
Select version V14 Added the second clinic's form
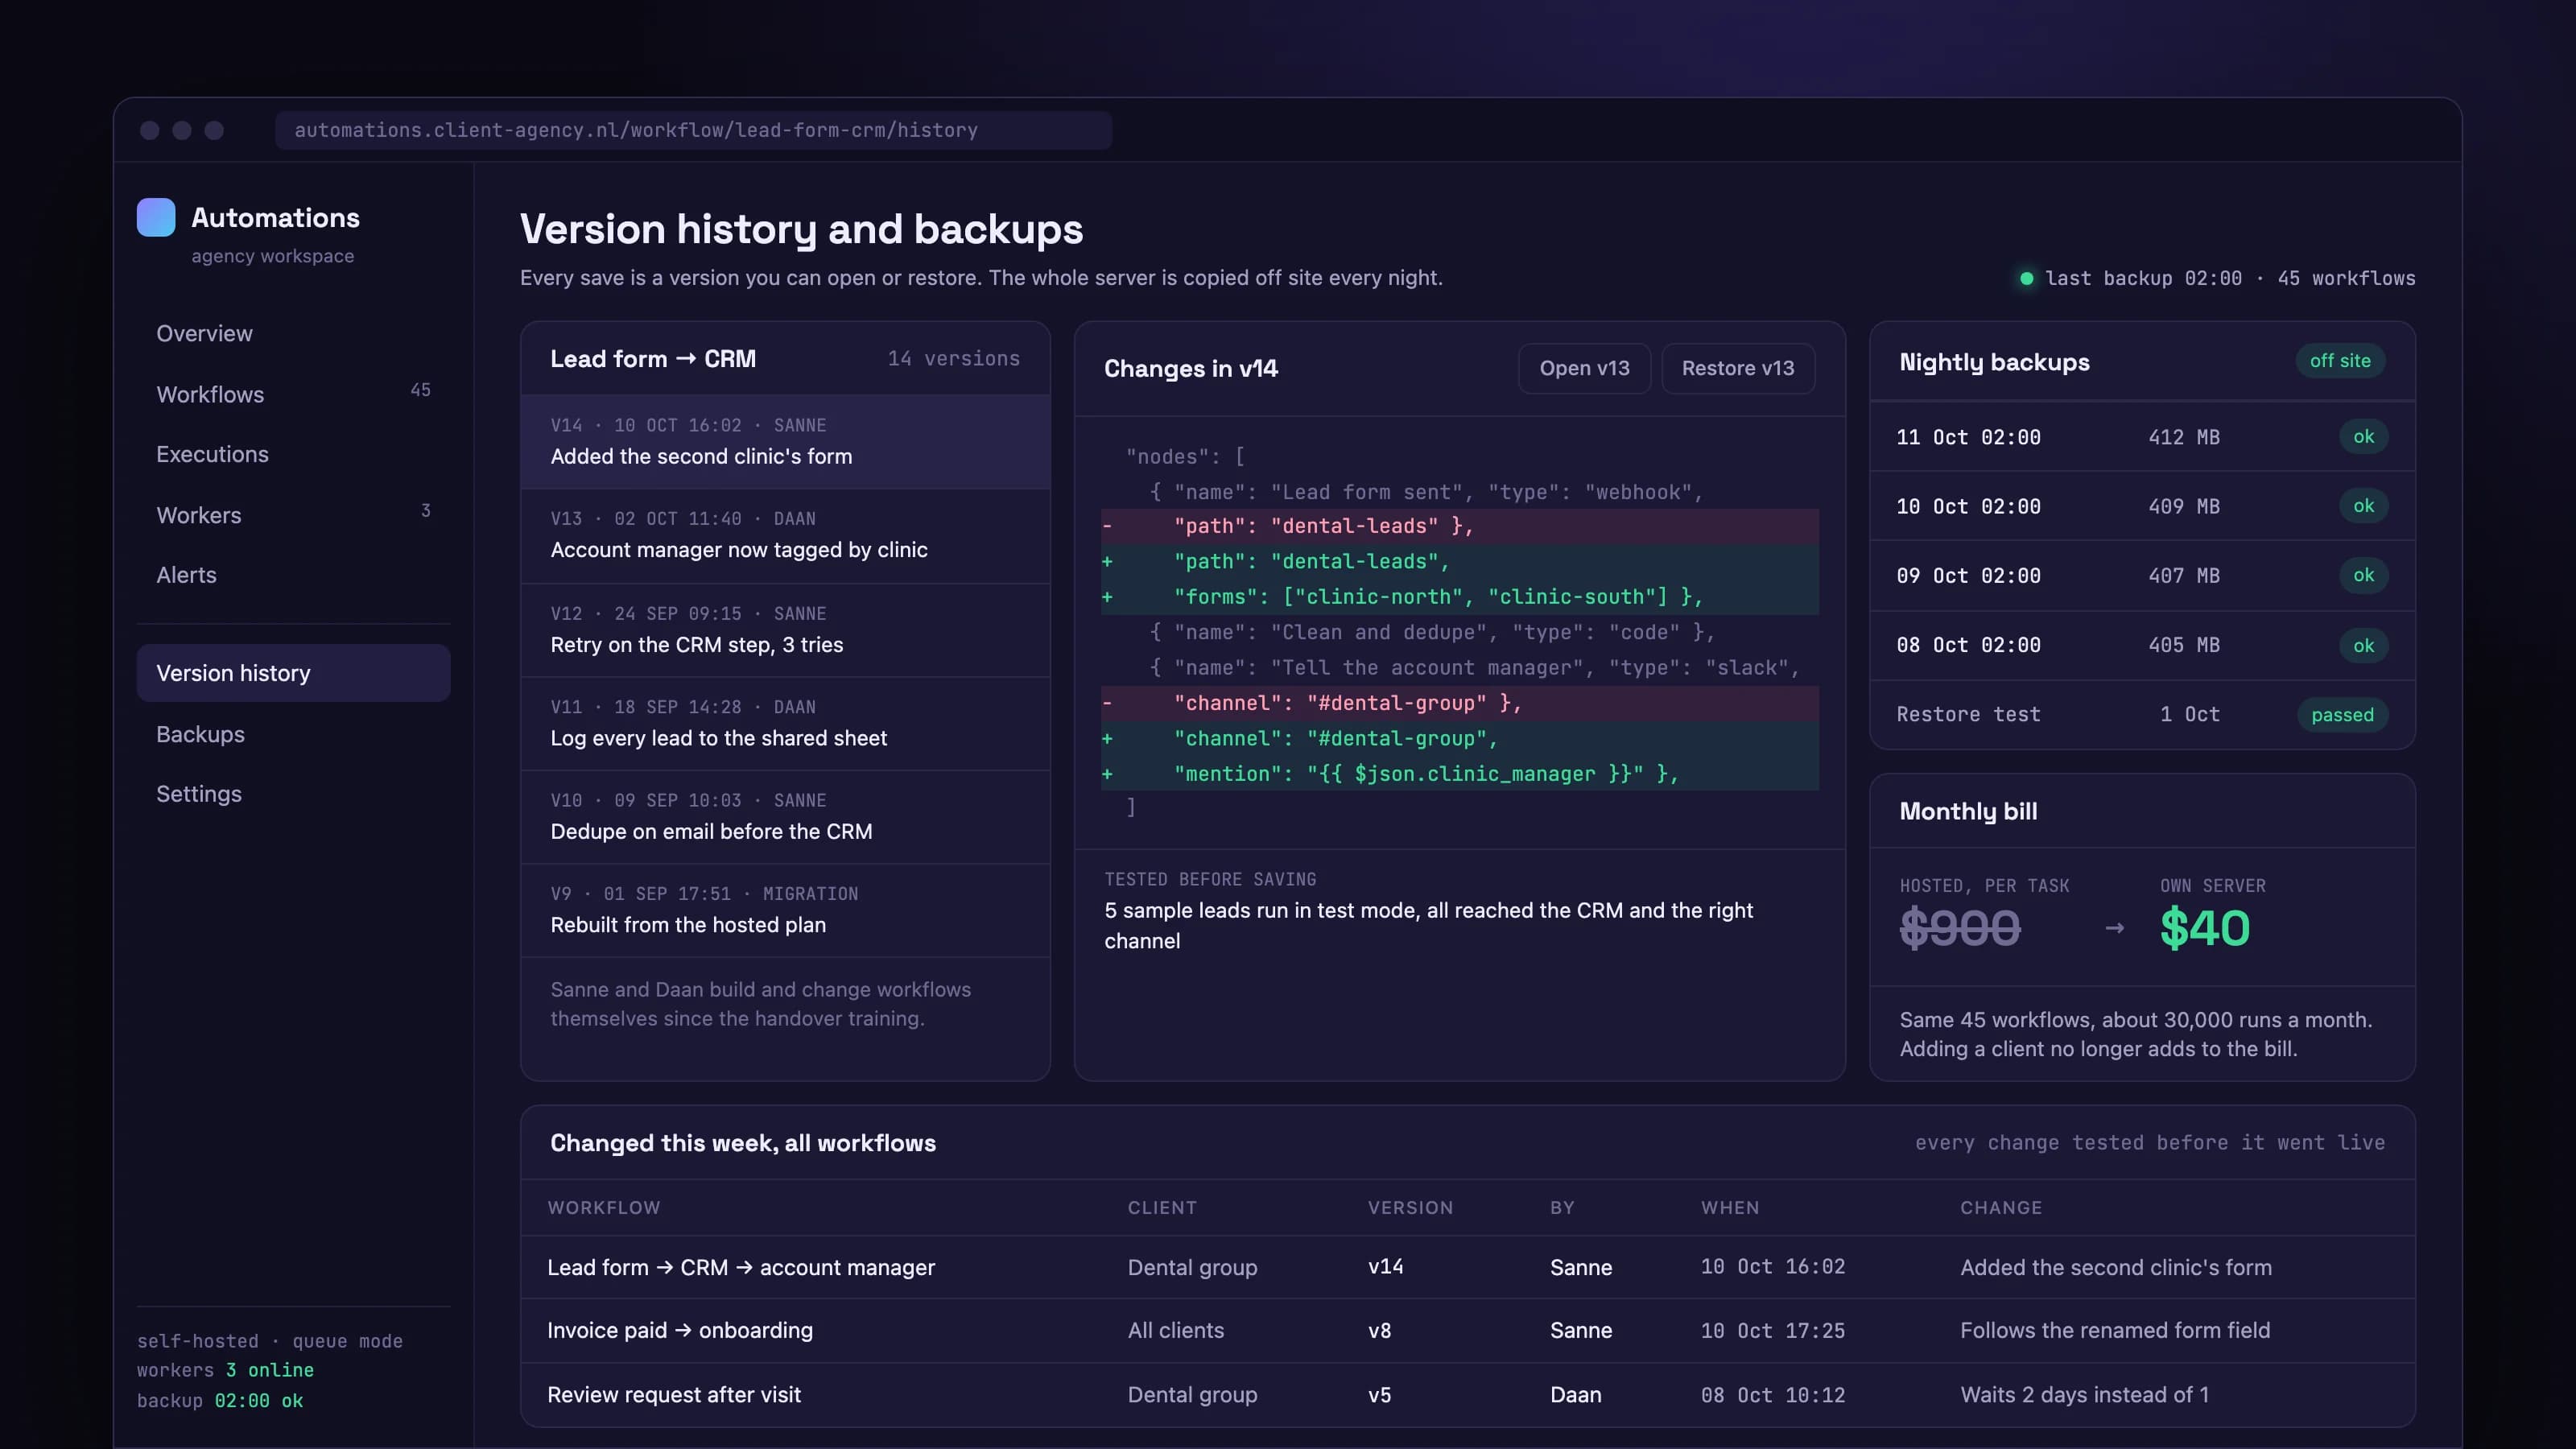(785, 441)
